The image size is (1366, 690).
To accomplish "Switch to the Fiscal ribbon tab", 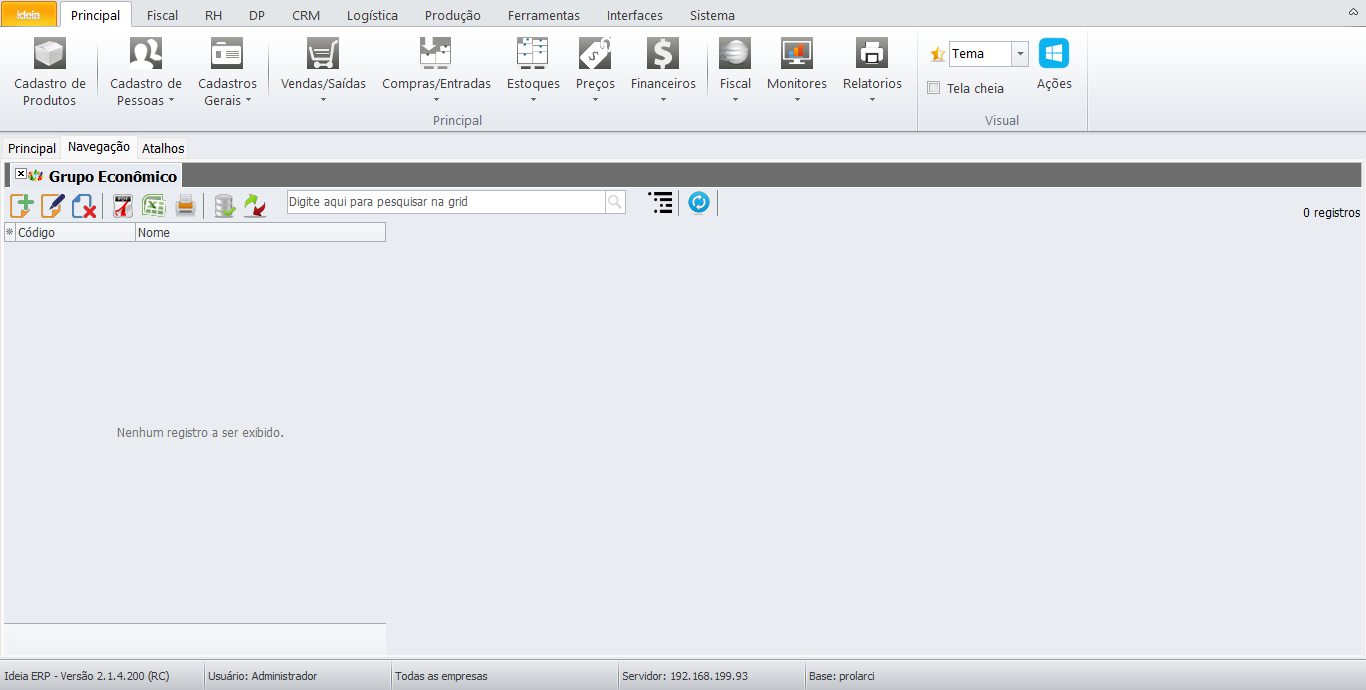I will coord(162,15).
